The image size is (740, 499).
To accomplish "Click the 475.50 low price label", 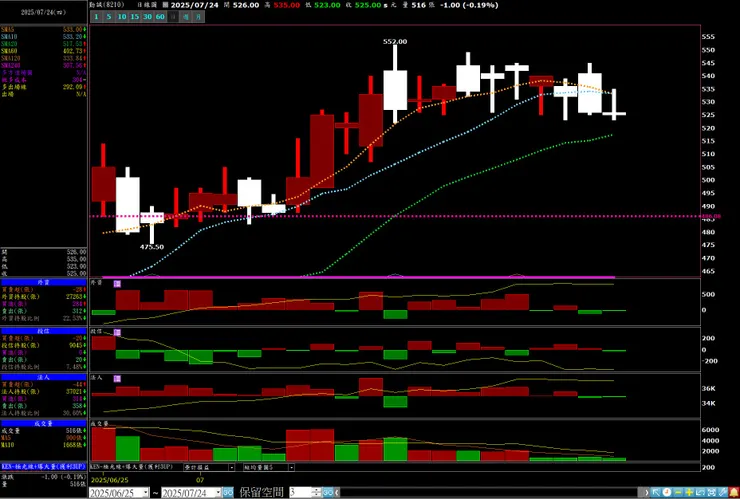I will 152,247.
